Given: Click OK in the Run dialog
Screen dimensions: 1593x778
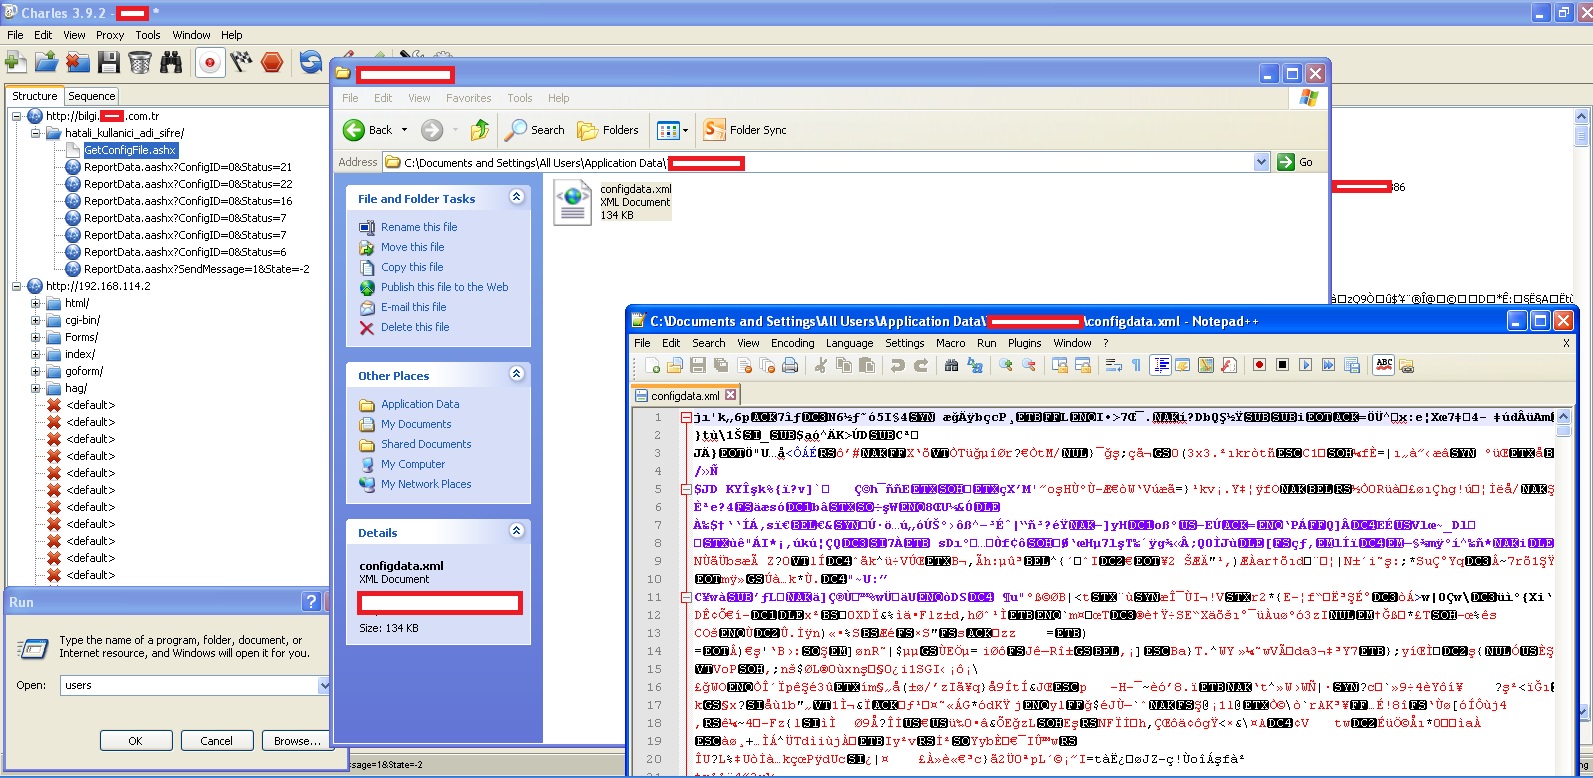Looking at the screenshot, I should coord(135,741).
